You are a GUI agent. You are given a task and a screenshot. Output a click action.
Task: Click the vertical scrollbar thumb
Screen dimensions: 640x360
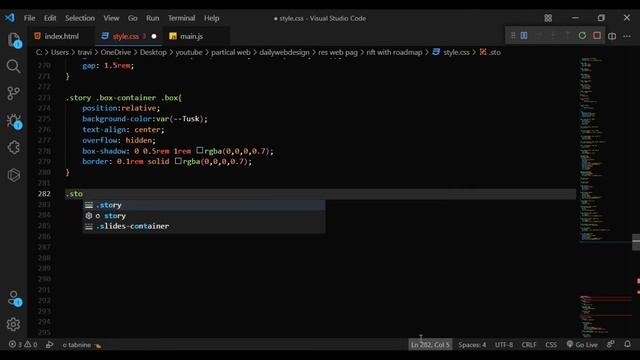636,242
